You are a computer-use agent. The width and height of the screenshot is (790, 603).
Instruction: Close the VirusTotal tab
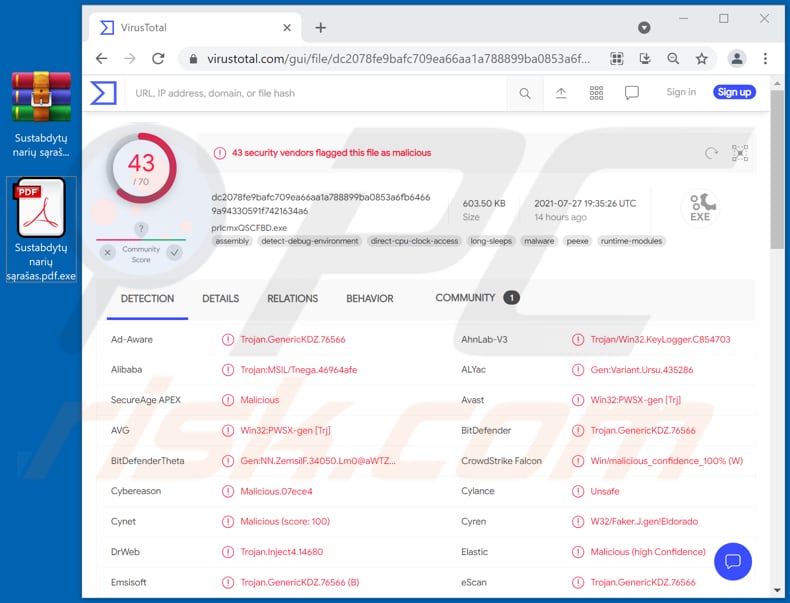pyautogui.click(x=287, y=28)
